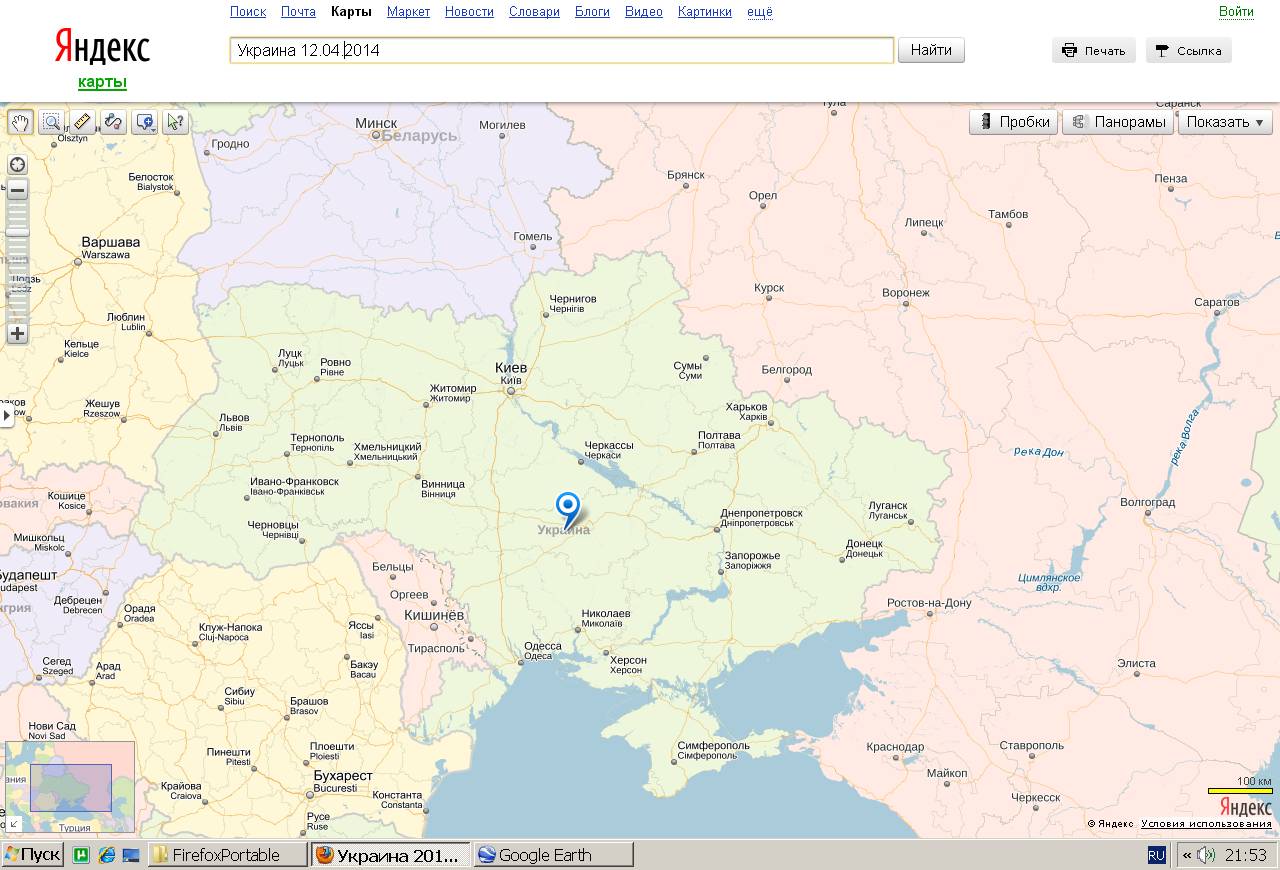Select the hand pan tool
The image size is (1280, 870).
point(20,122)
